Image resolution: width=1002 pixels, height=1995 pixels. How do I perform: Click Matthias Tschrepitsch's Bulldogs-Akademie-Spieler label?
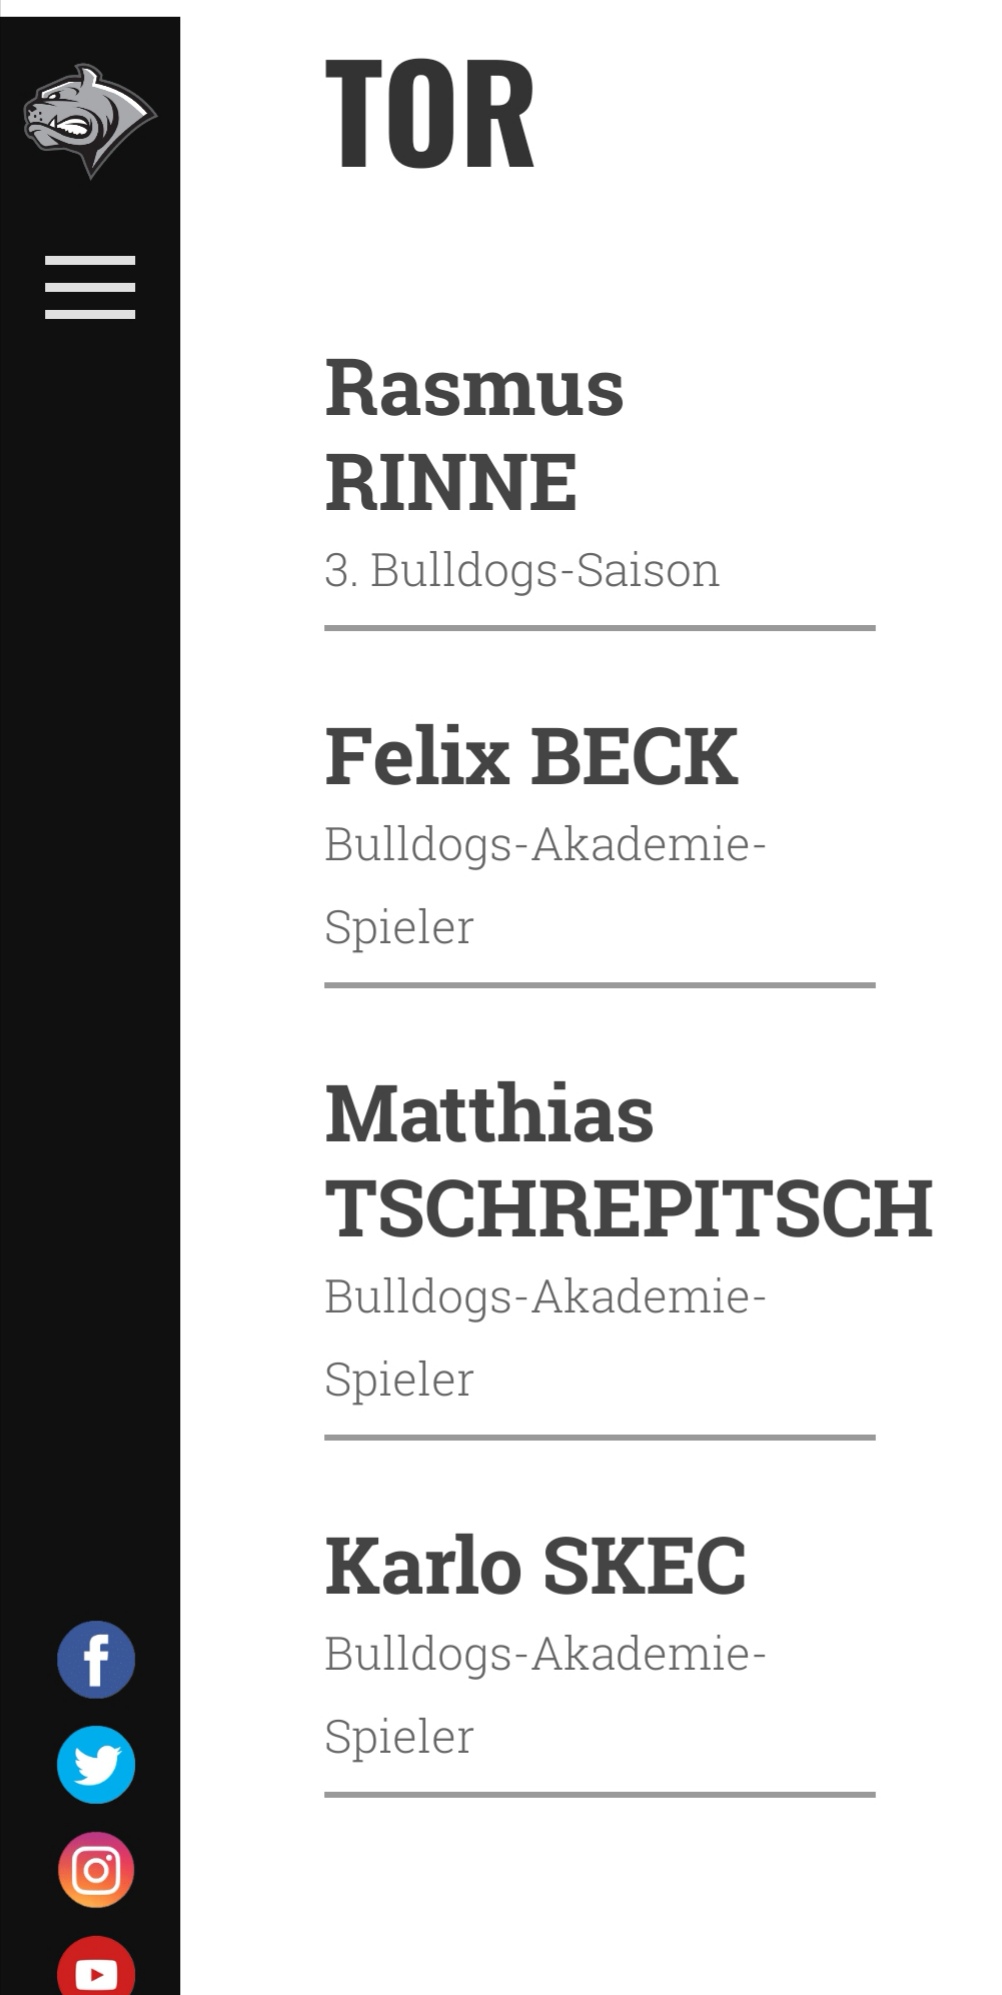(x=545, y=1337)
